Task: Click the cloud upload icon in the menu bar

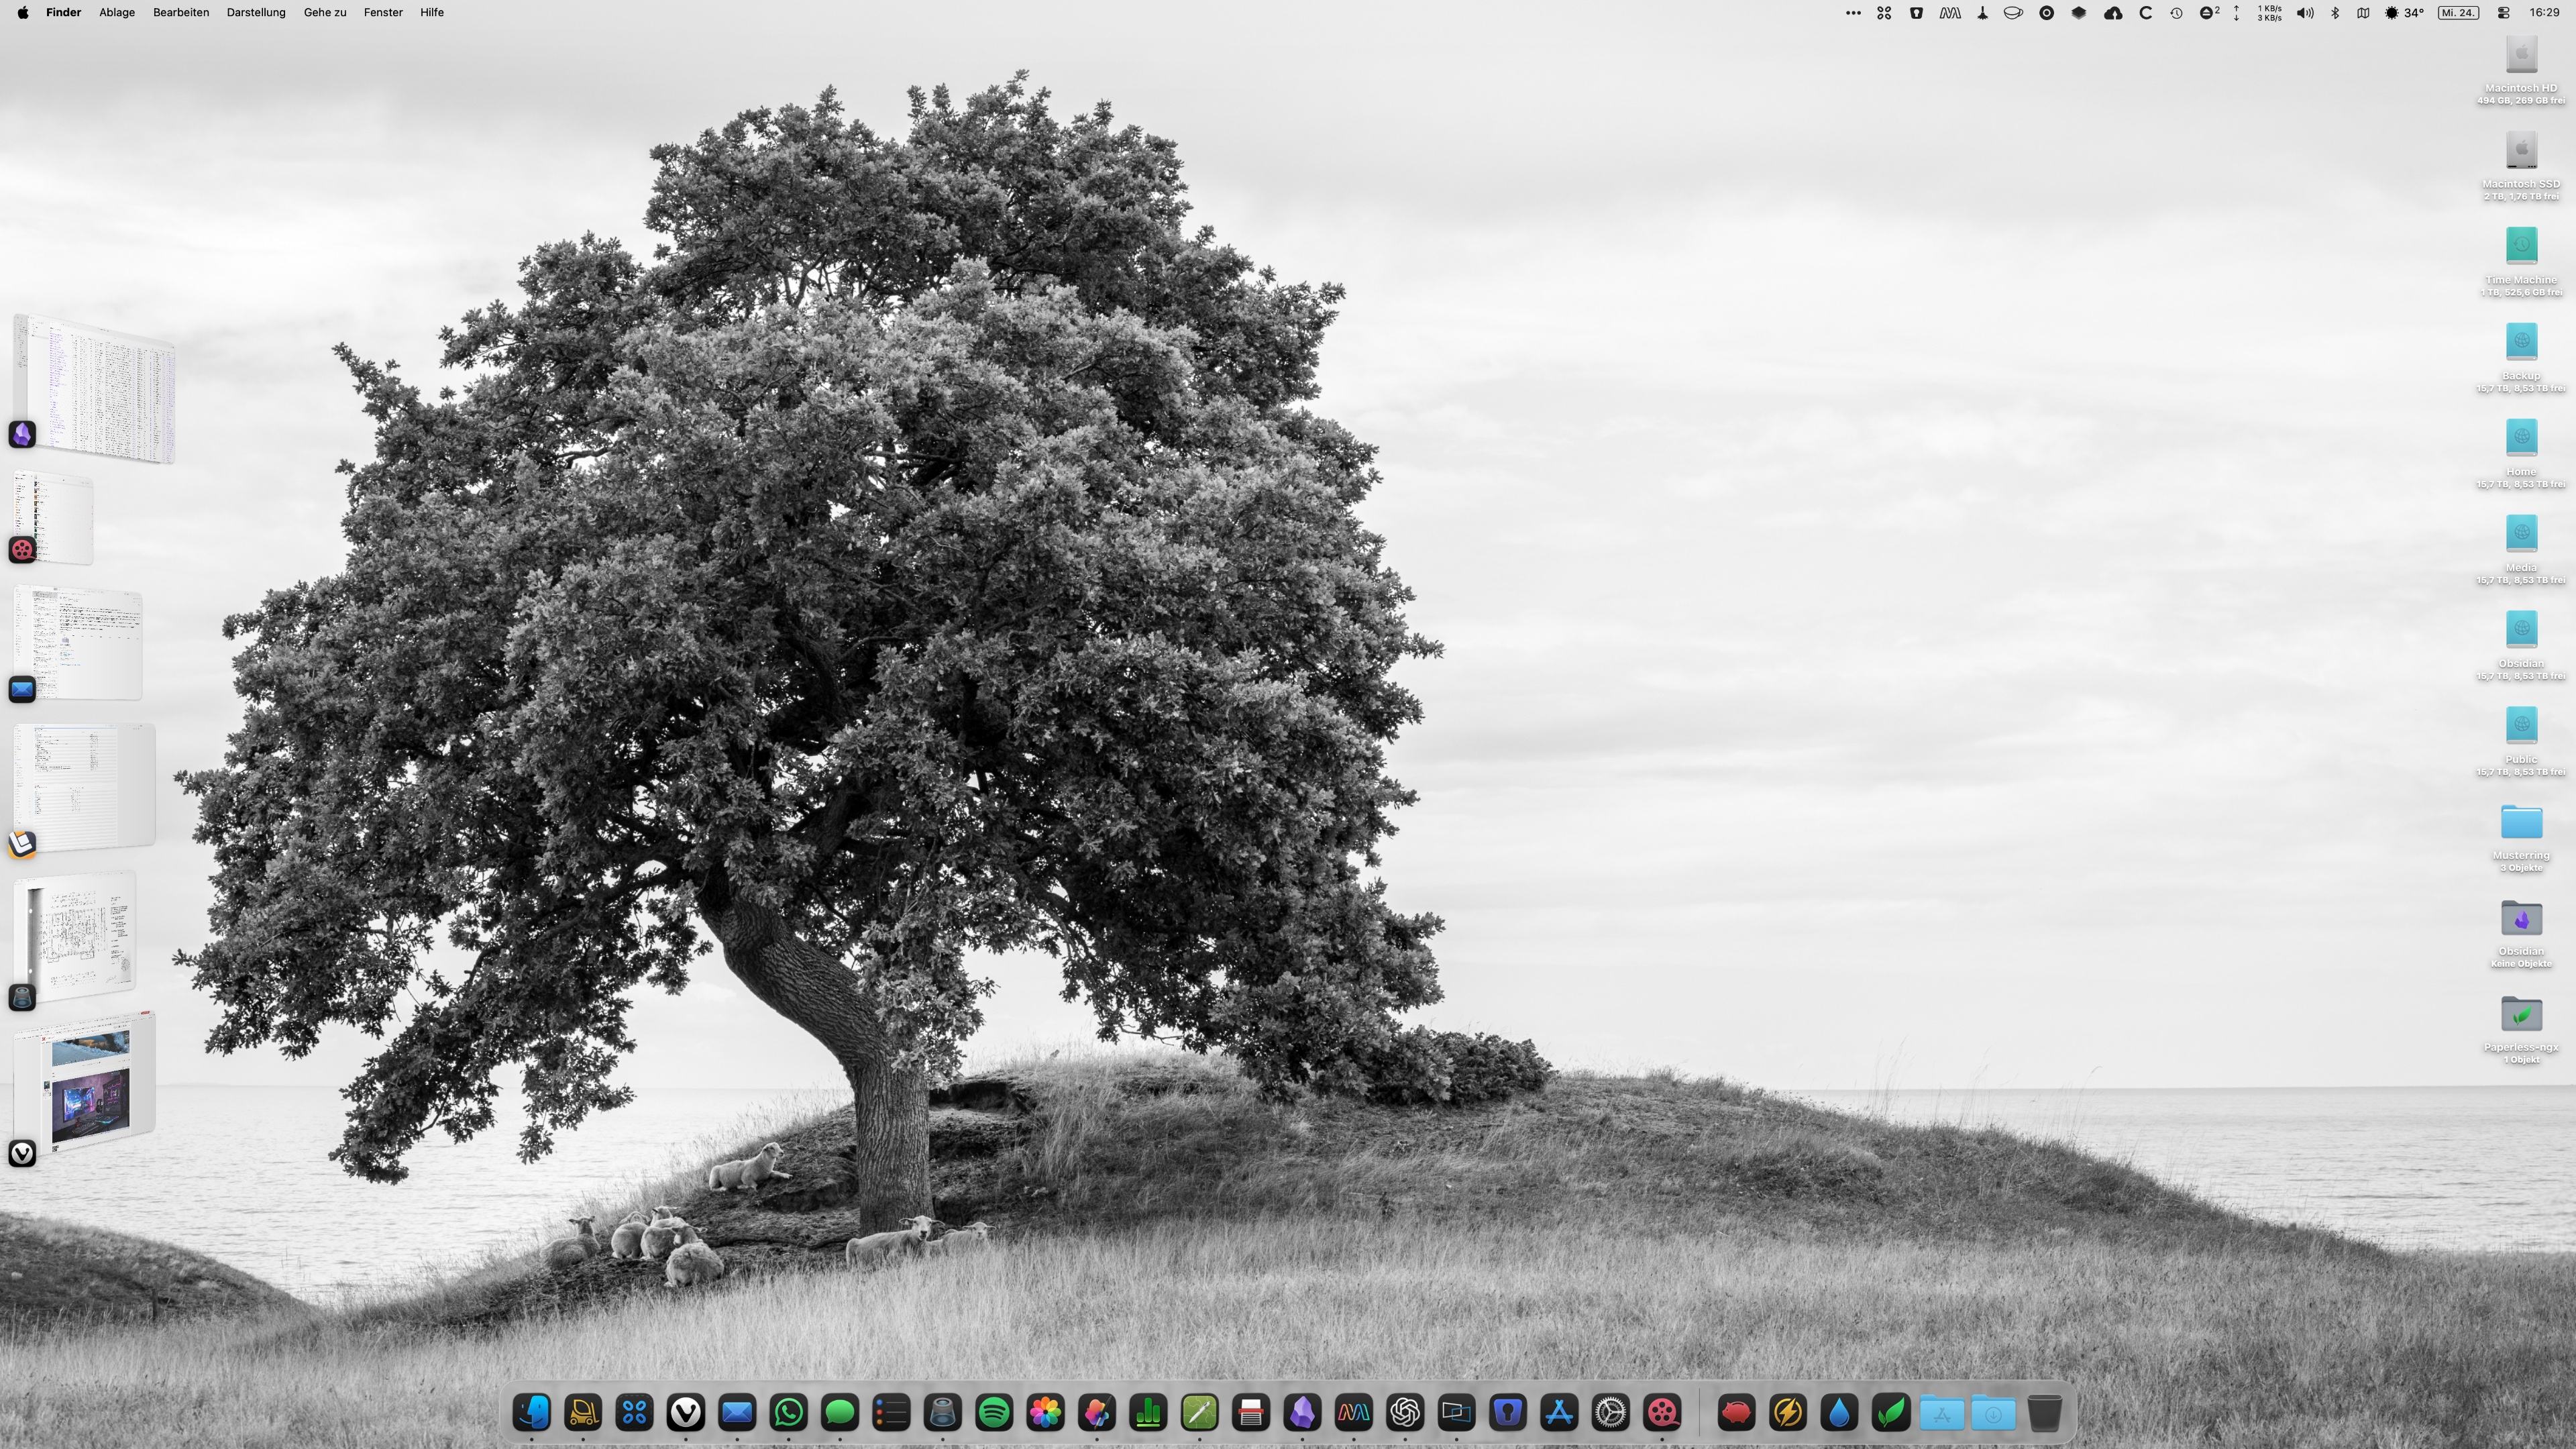Action: [x=2113, y=13]
